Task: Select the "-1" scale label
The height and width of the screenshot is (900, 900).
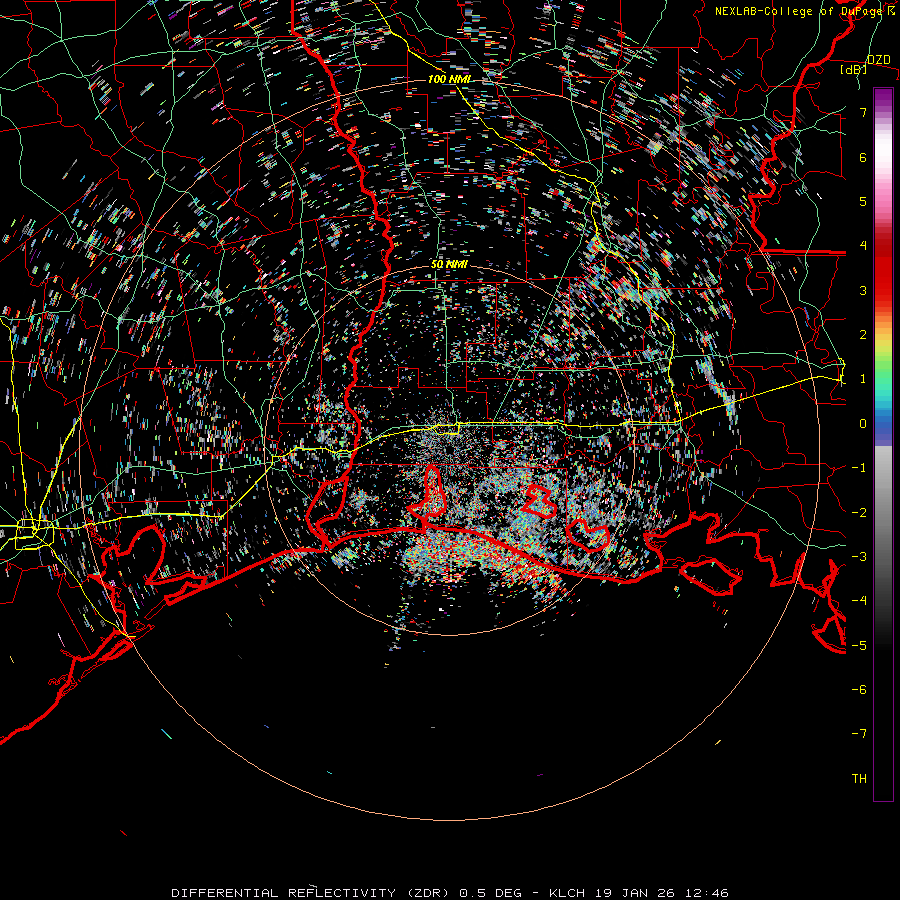Action: click(x=859, y=468)
